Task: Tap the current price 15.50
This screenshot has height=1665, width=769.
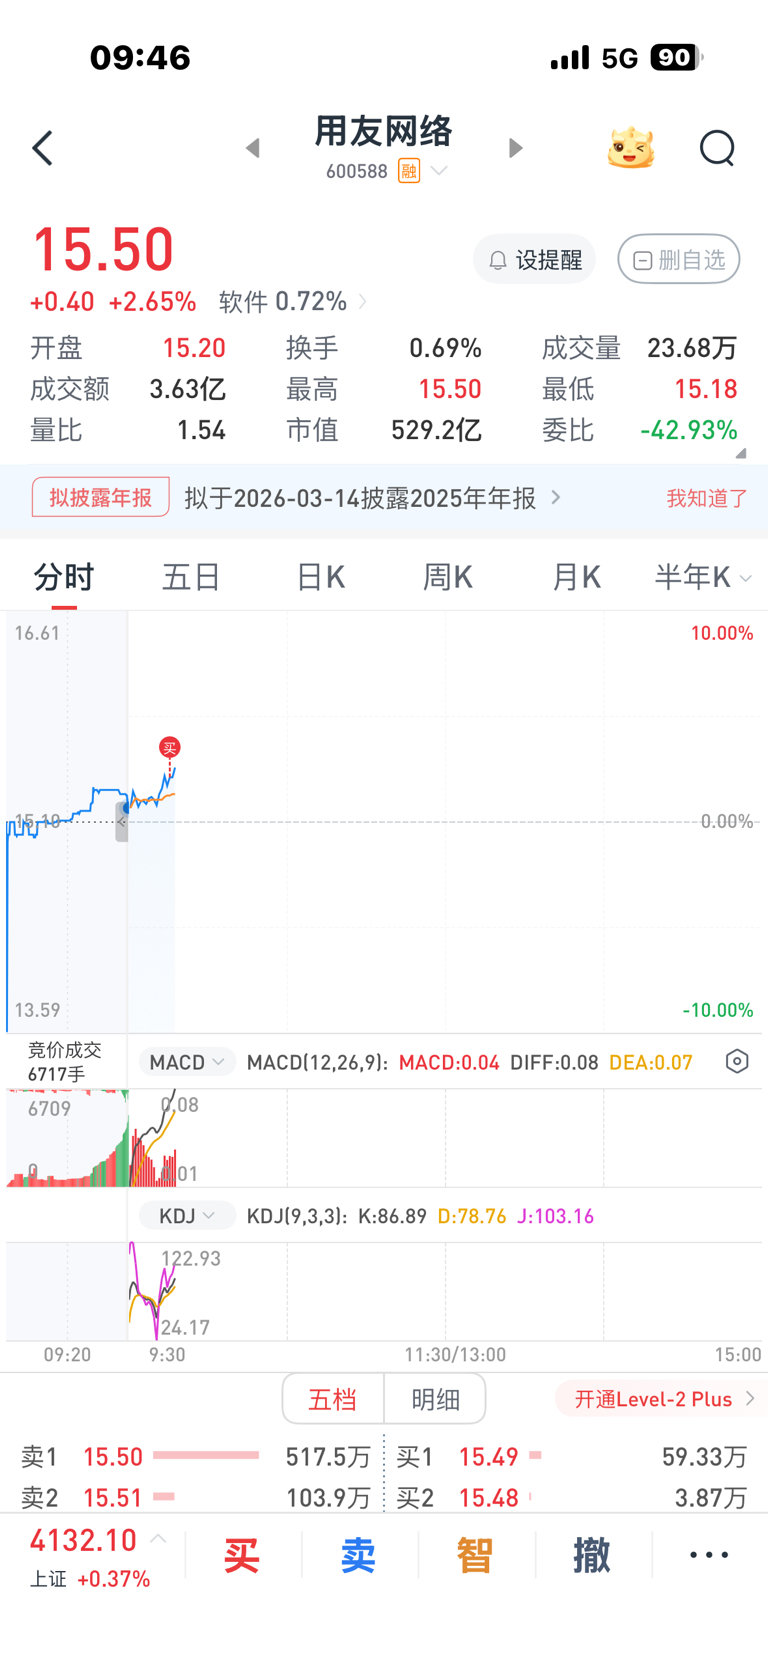Action: pos(103,249)
